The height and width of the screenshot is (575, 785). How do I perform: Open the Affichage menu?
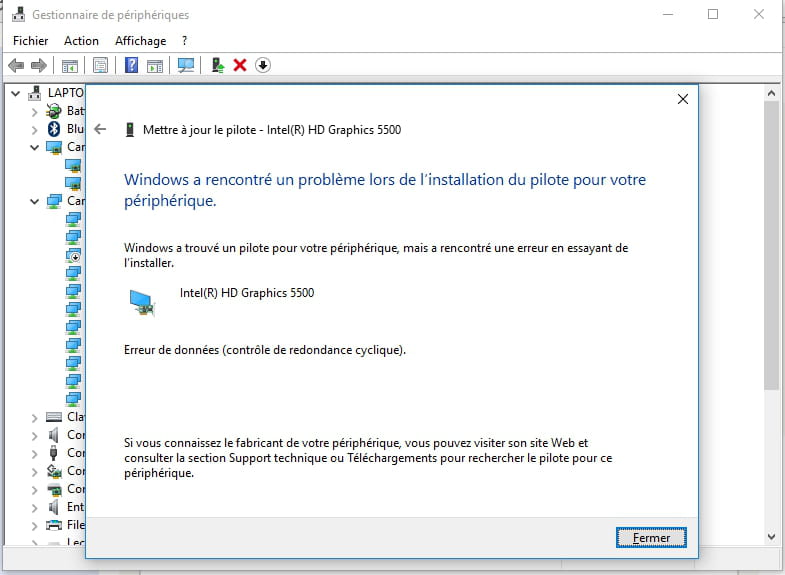coord(140,41)
